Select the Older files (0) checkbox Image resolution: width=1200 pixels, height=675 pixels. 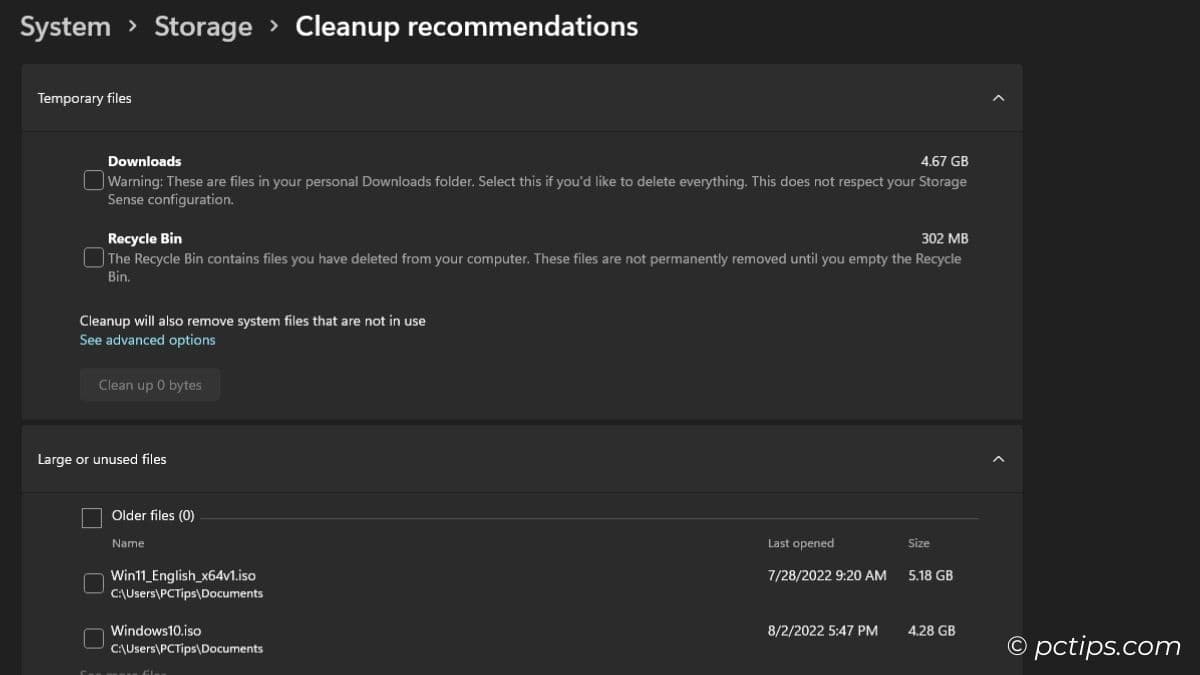point(91,517)
